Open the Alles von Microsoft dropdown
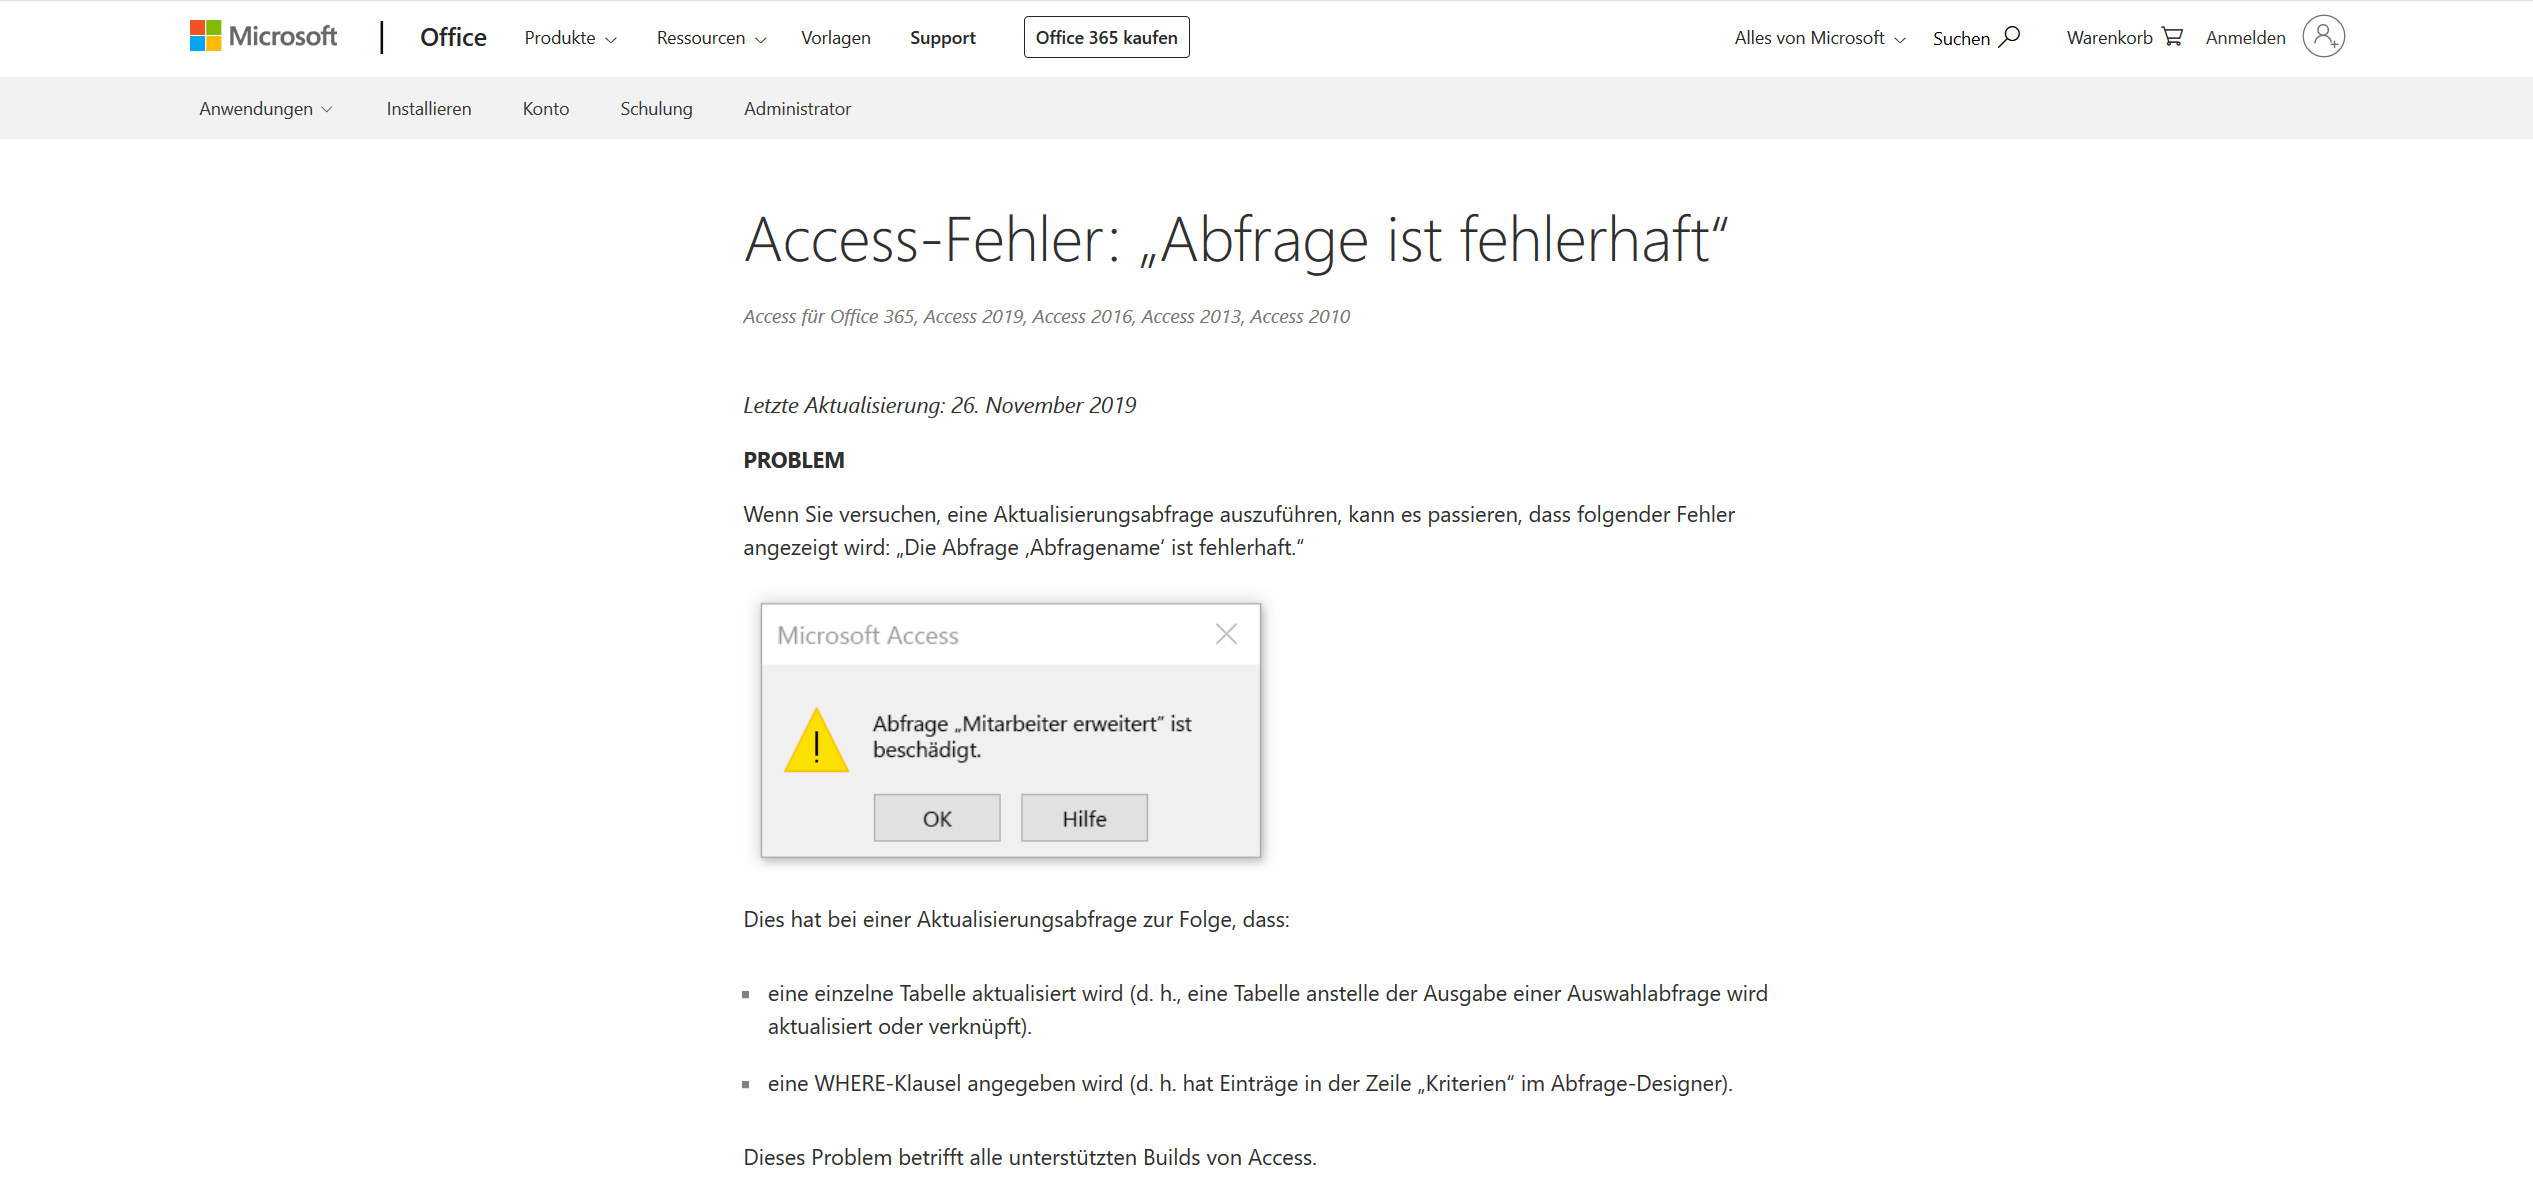 (1820, 38)
